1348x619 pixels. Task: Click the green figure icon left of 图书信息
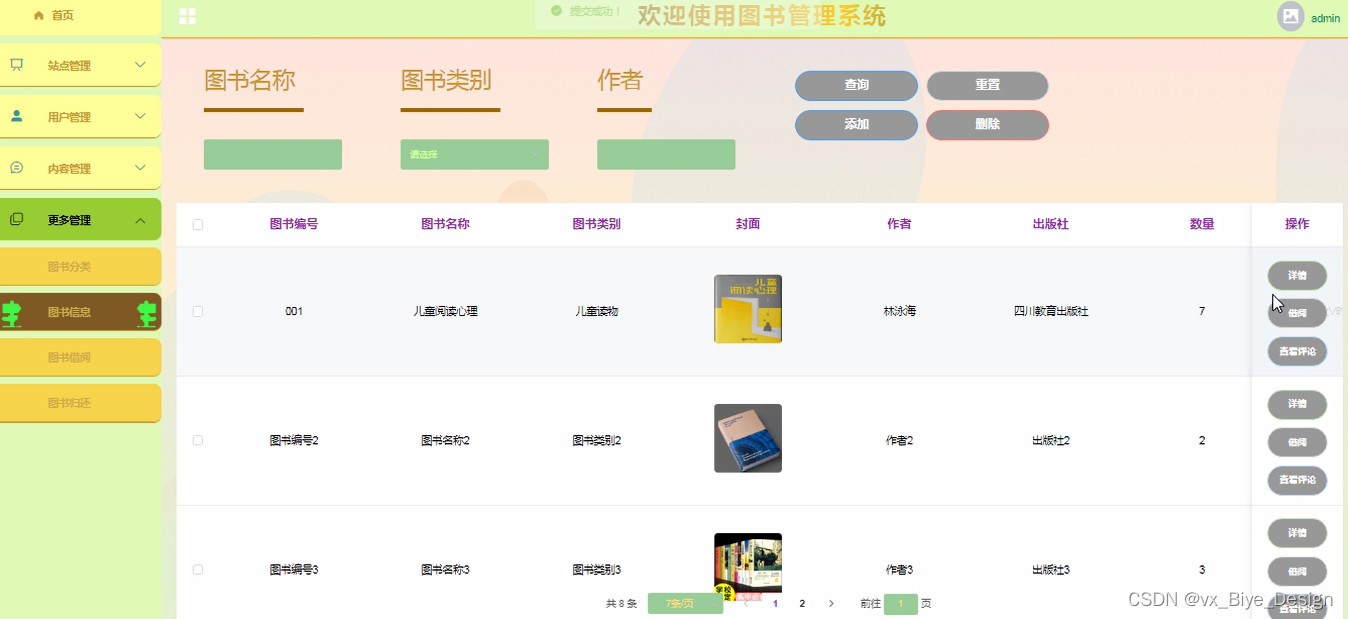(12, 313)
